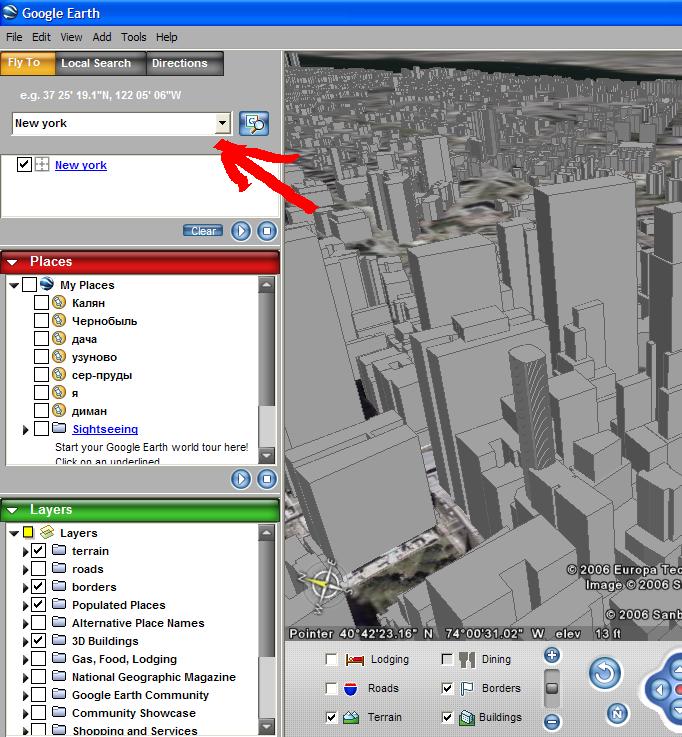Switch to the Directions tab
The height and width of the screenshot is (737, 682).
pos(185,63)
